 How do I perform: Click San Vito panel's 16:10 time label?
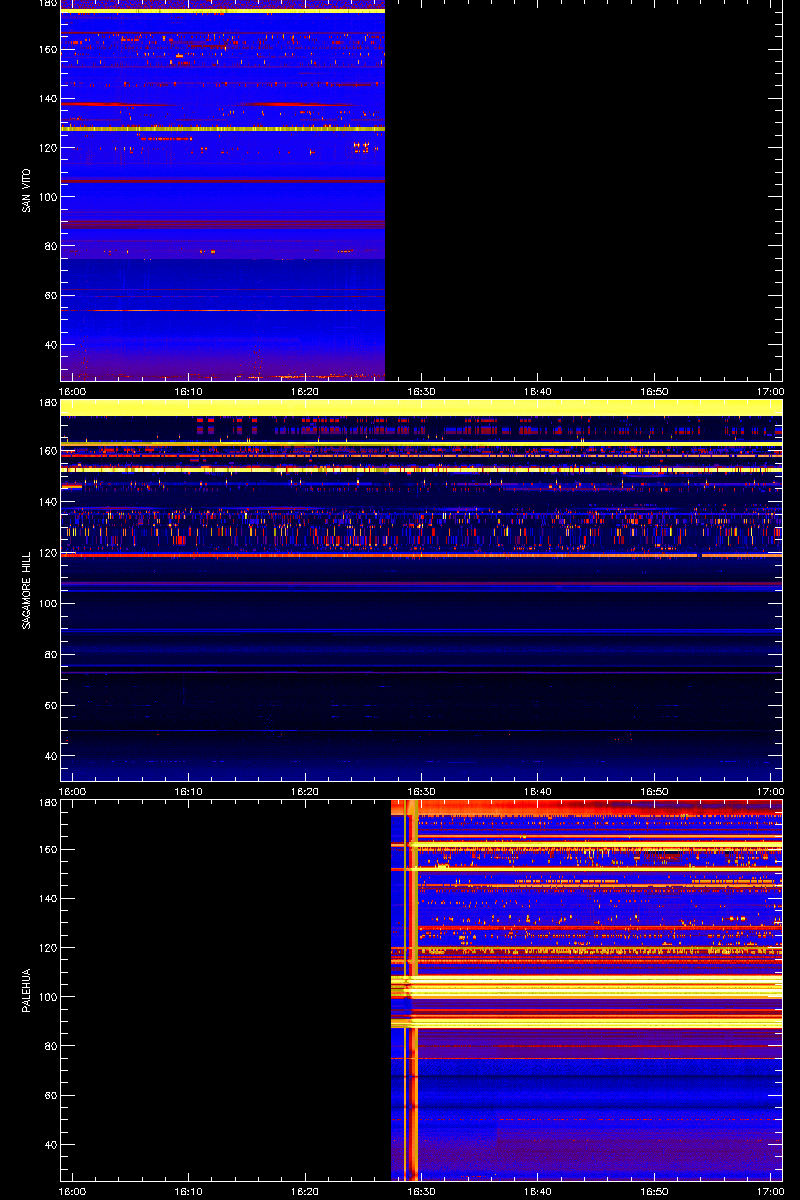190,392
